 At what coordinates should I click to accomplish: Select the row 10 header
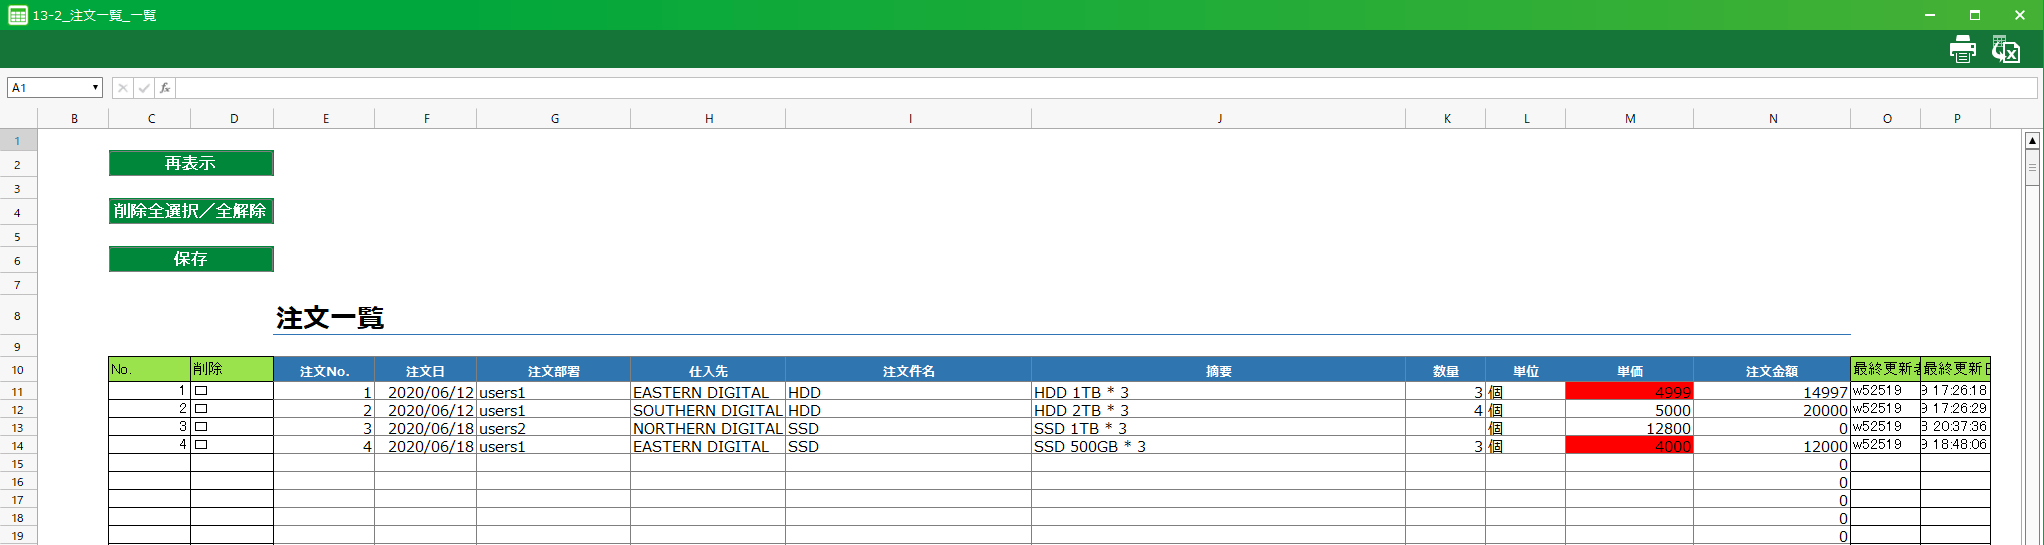[18, 370]
